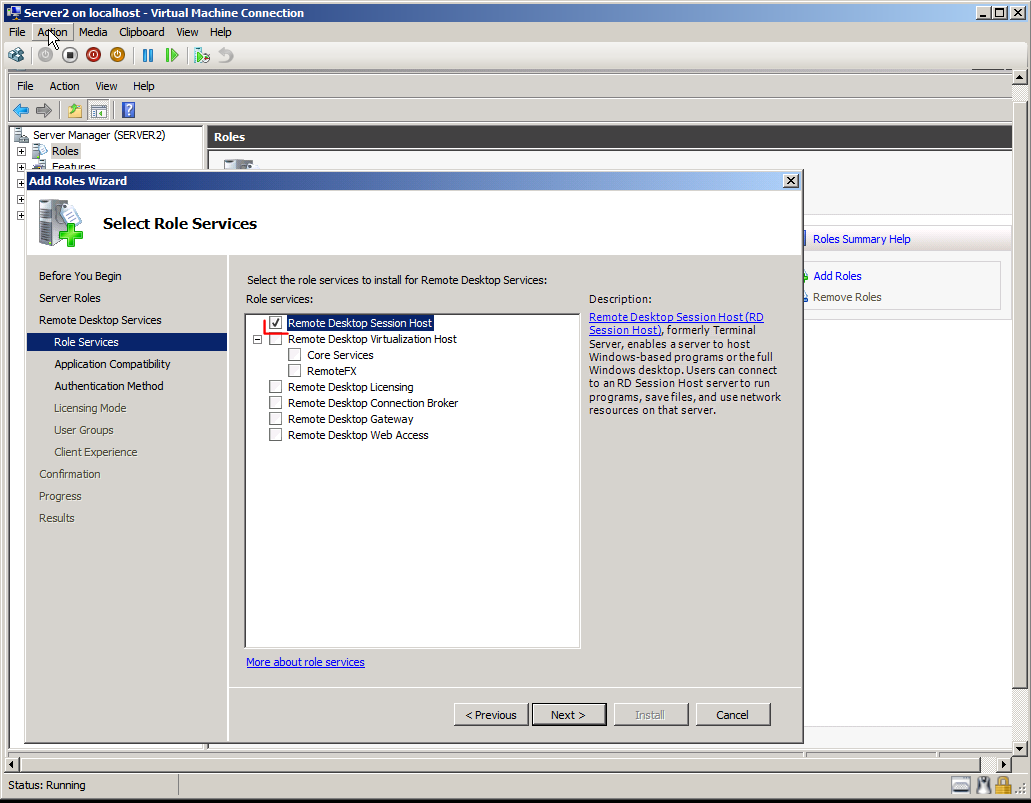Expand the Features tree node
Image resolution: width=1031 pixels, height=803 pixels.
(21, 167)
